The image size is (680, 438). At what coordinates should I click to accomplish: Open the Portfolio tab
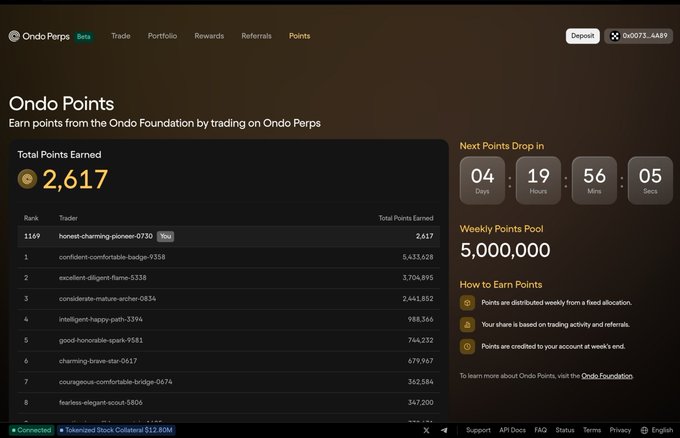pos(162,36)
